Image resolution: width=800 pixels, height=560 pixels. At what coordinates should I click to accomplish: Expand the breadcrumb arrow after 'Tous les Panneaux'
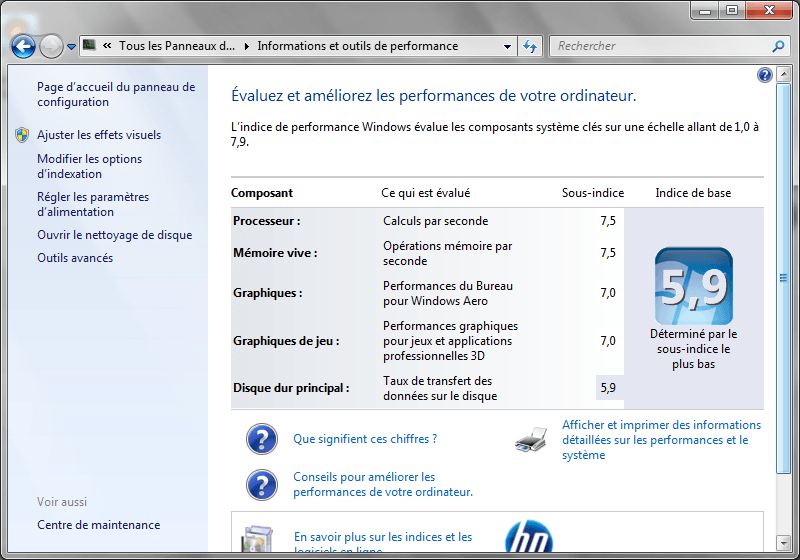[x=247, y=46]
